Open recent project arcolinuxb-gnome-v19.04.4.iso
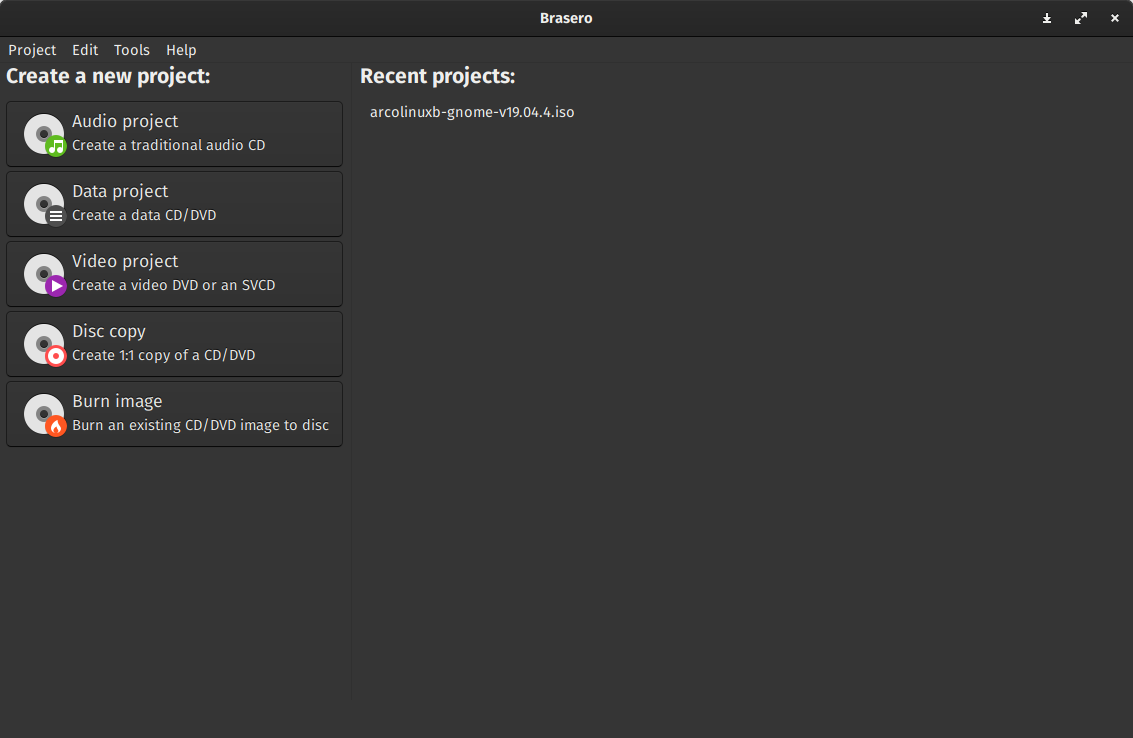The height and width of the screenshot is (738, 1133). (x=472, y=112)
